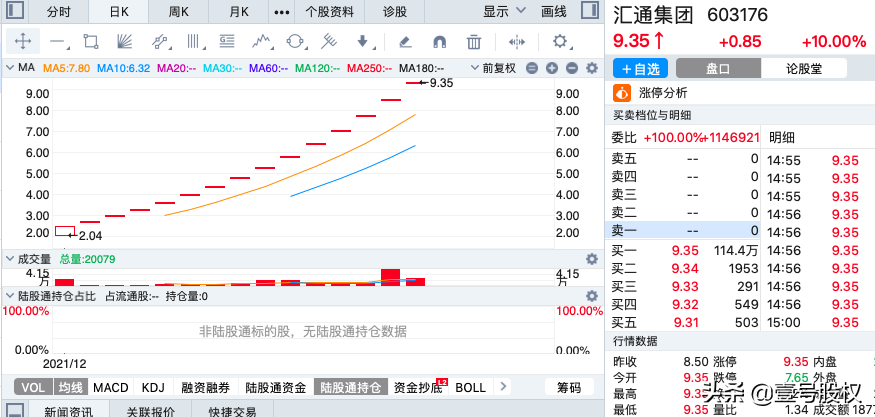This screenshot has width=875, height=417.
Task: Enable the 陆股通资金 indicator
Action: 276,387
